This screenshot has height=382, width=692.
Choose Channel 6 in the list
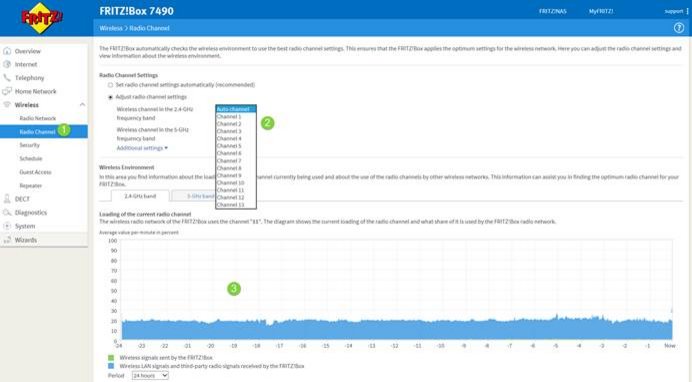tap(236, 153)
